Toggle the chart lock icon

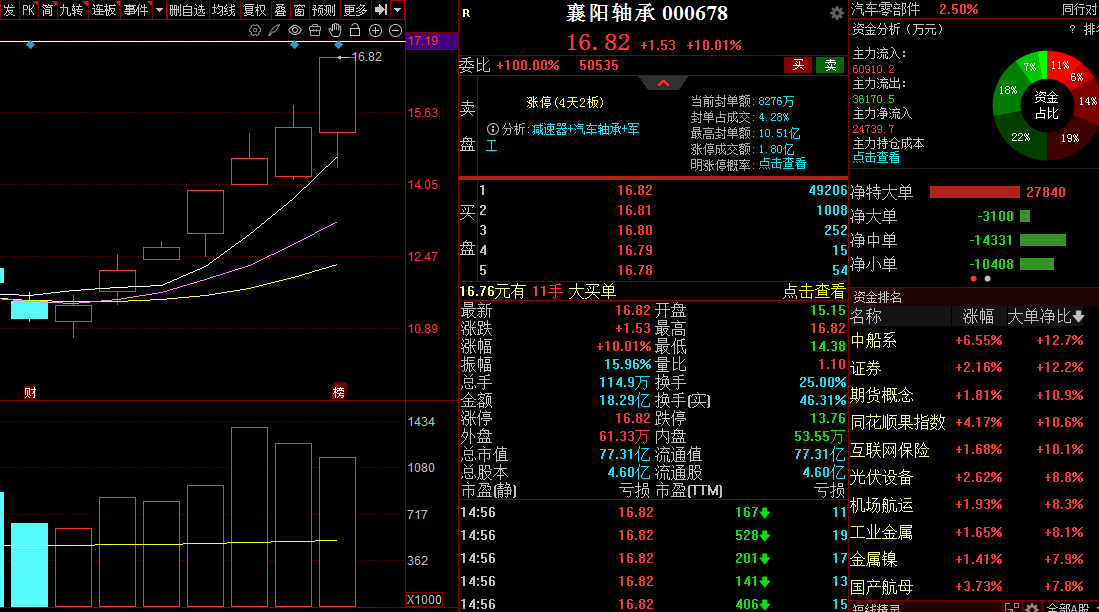(x=355, y=30)
